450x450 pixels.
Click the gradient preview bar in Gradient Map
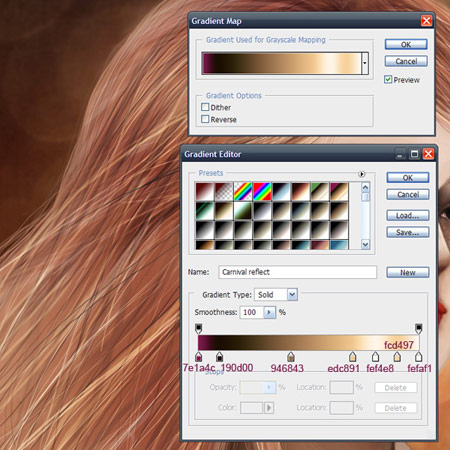tap(282, 63)
